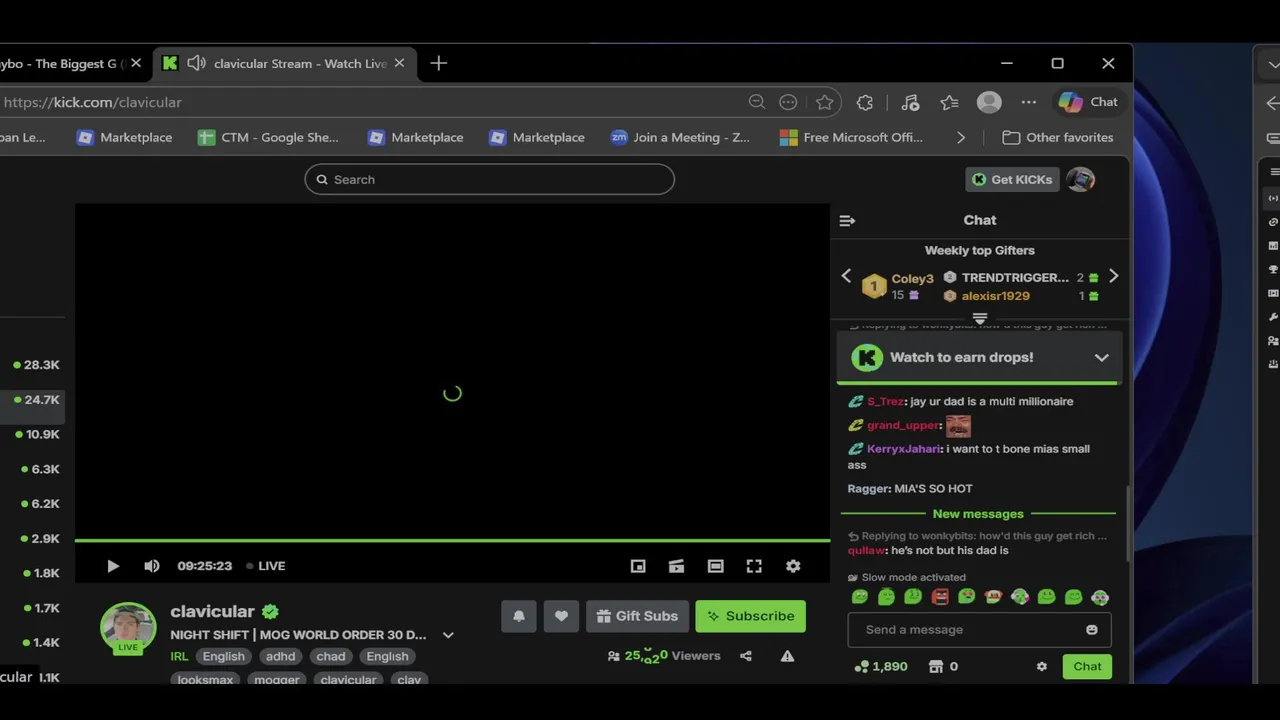Go to next top gifters page
Image resolution: width=1280 pixels, height=720 pixels.
coord(1113,276)
